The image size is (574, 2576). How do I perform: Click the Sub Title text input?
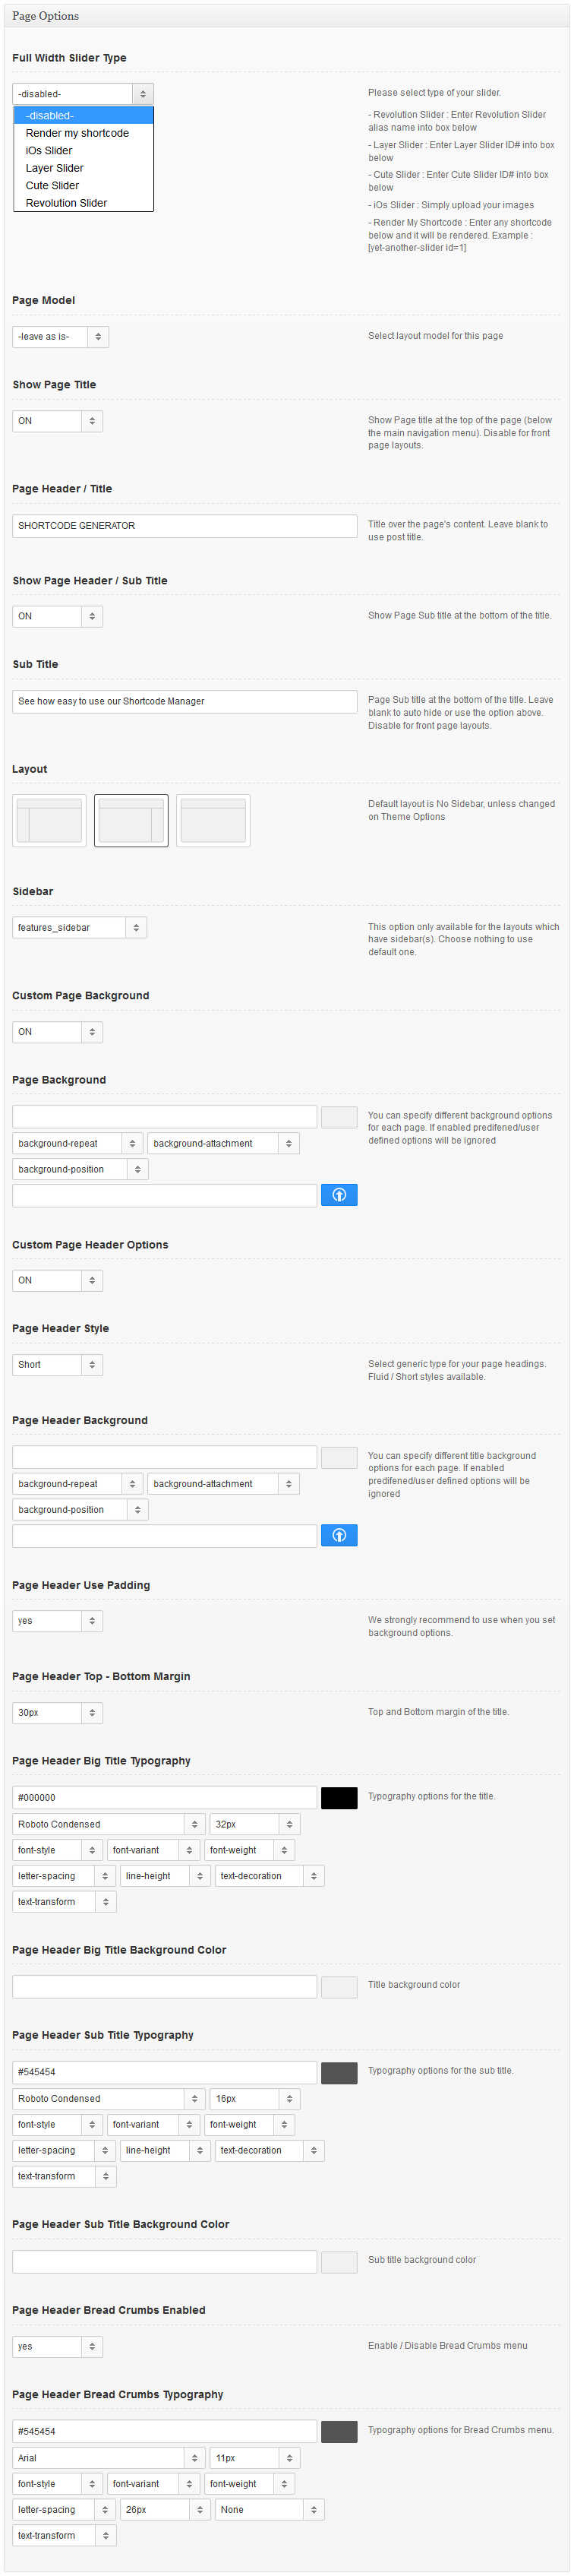point(184,702)
